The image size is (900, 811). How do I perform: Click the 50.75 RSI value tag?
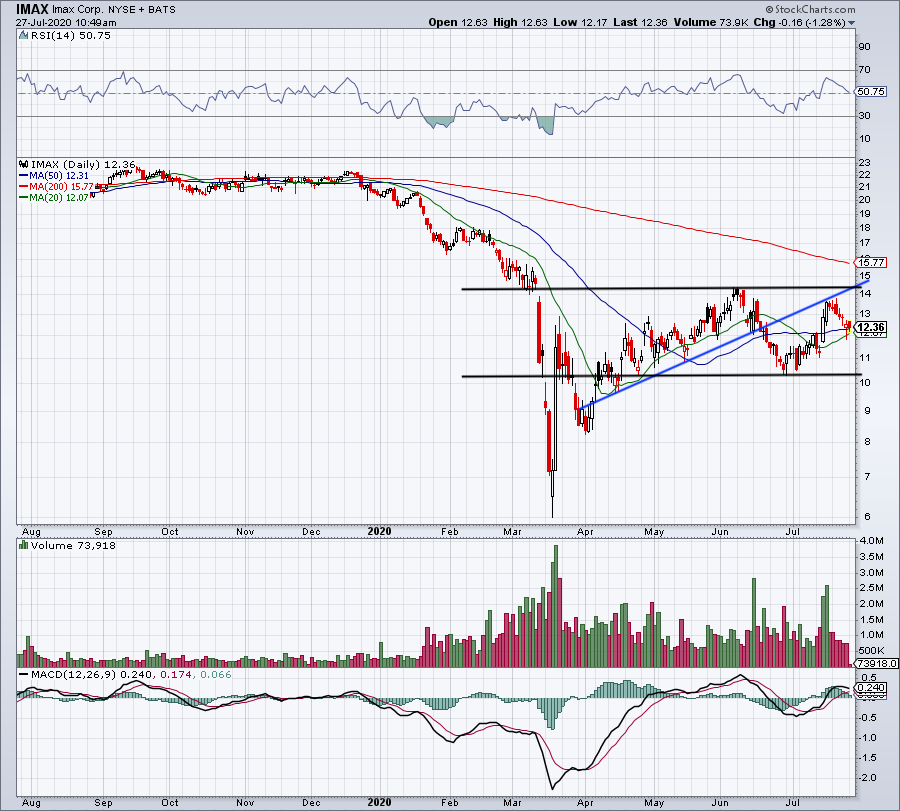pyautogui.click(x=871, y=91)
